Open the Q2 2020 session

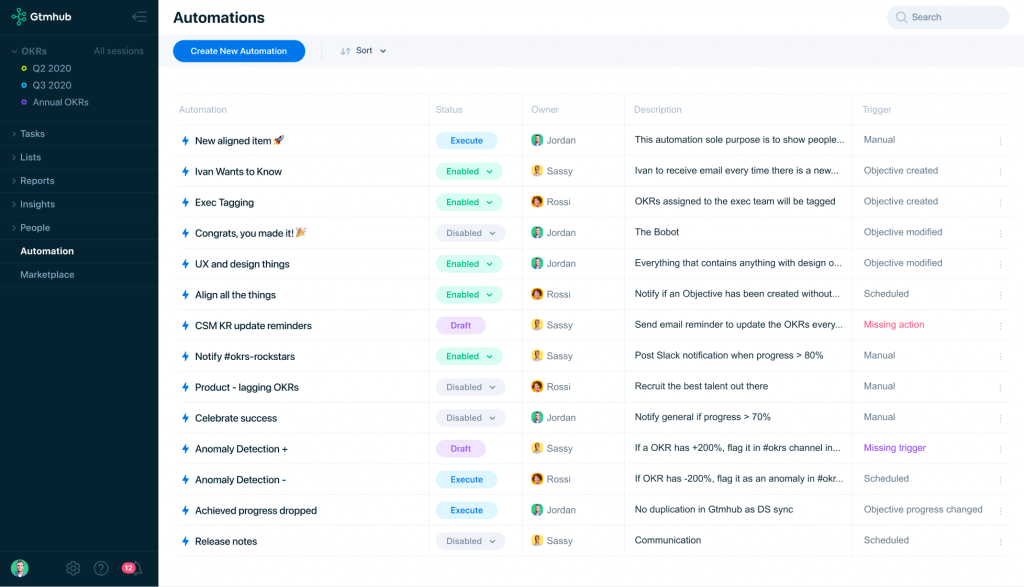coord(52,69)
